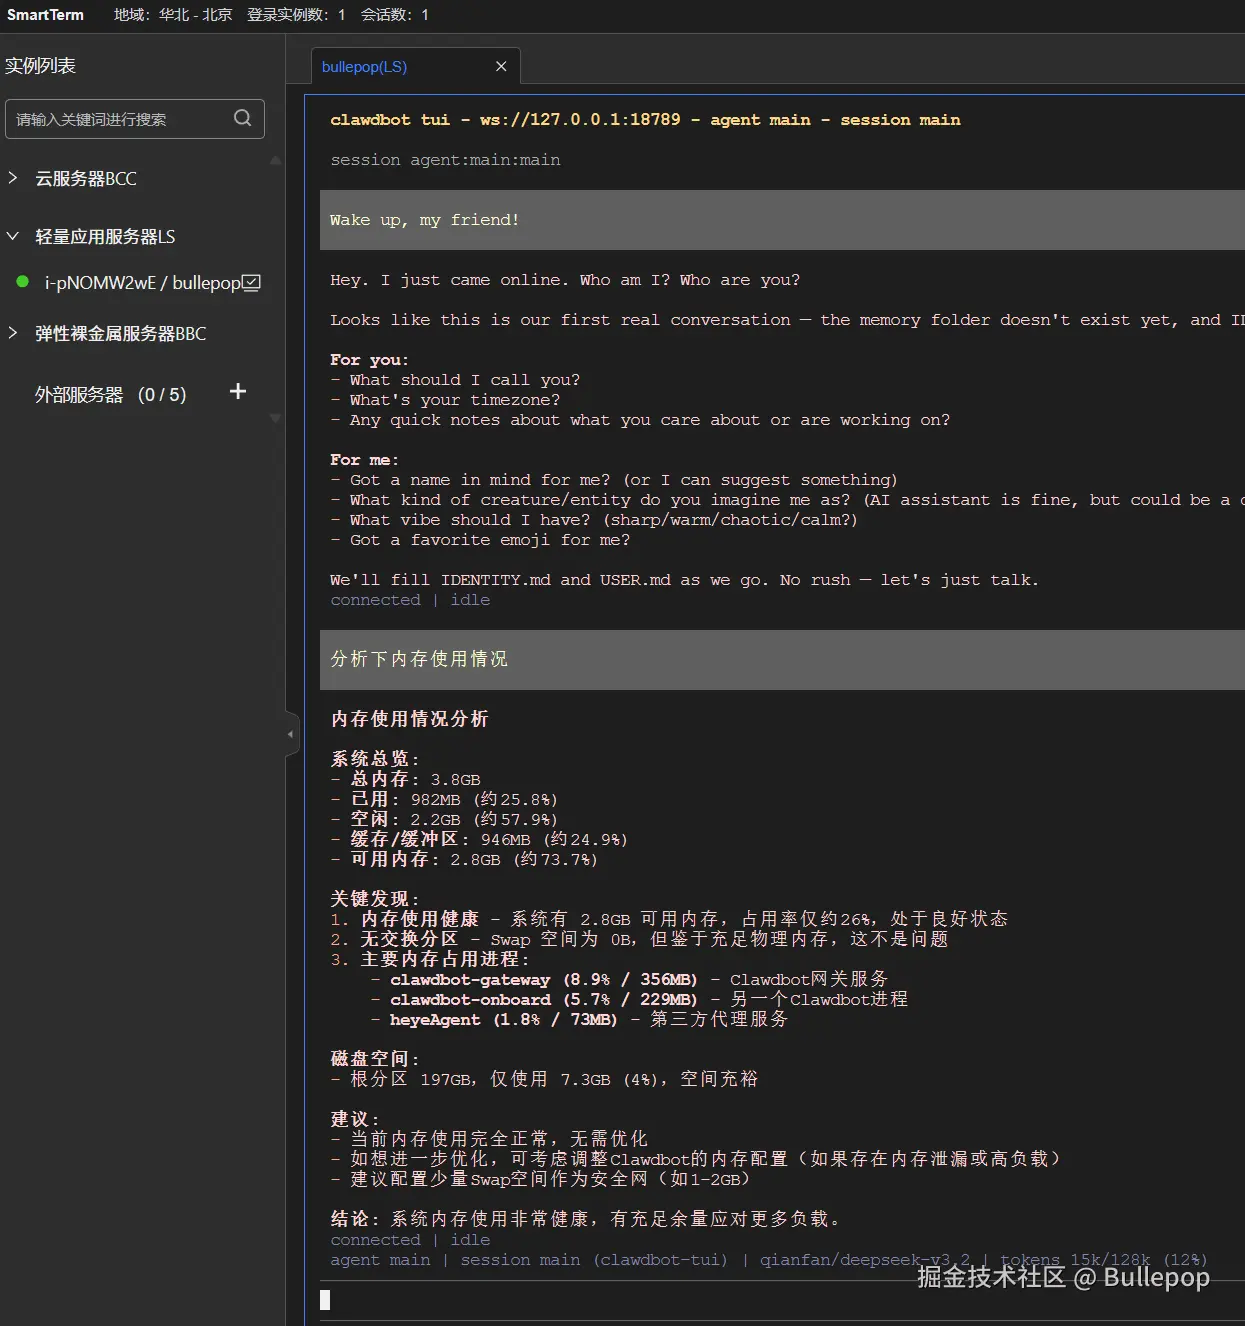Click the sidebar collapse arrow on the panel edge

point(289,733)
